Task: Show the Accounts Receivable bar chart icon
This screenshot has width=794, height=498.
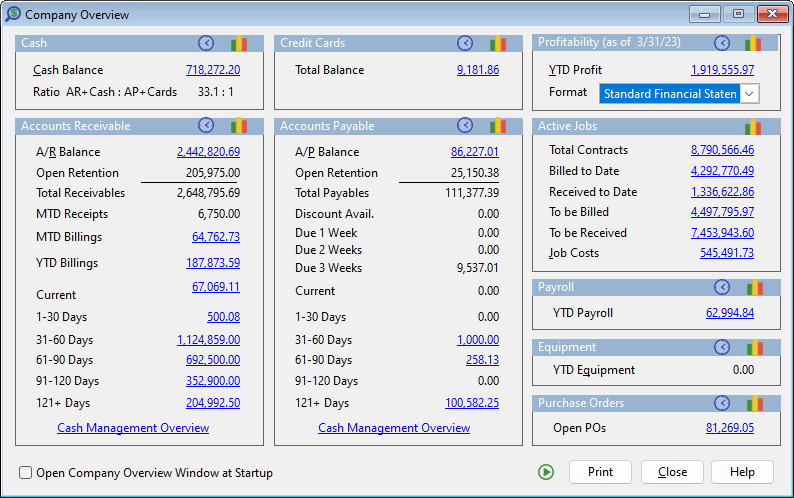Action: point(239,125)
